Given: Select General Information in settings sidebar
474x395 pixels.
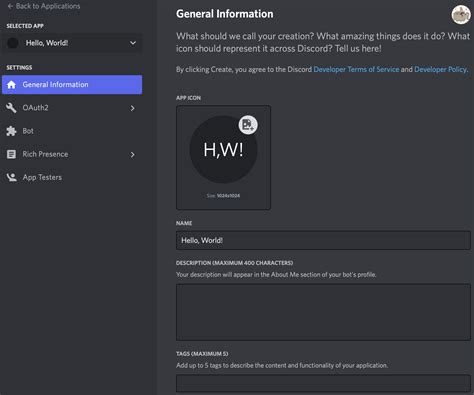Looking at the screenshot, I should click(x=72, y=85).
